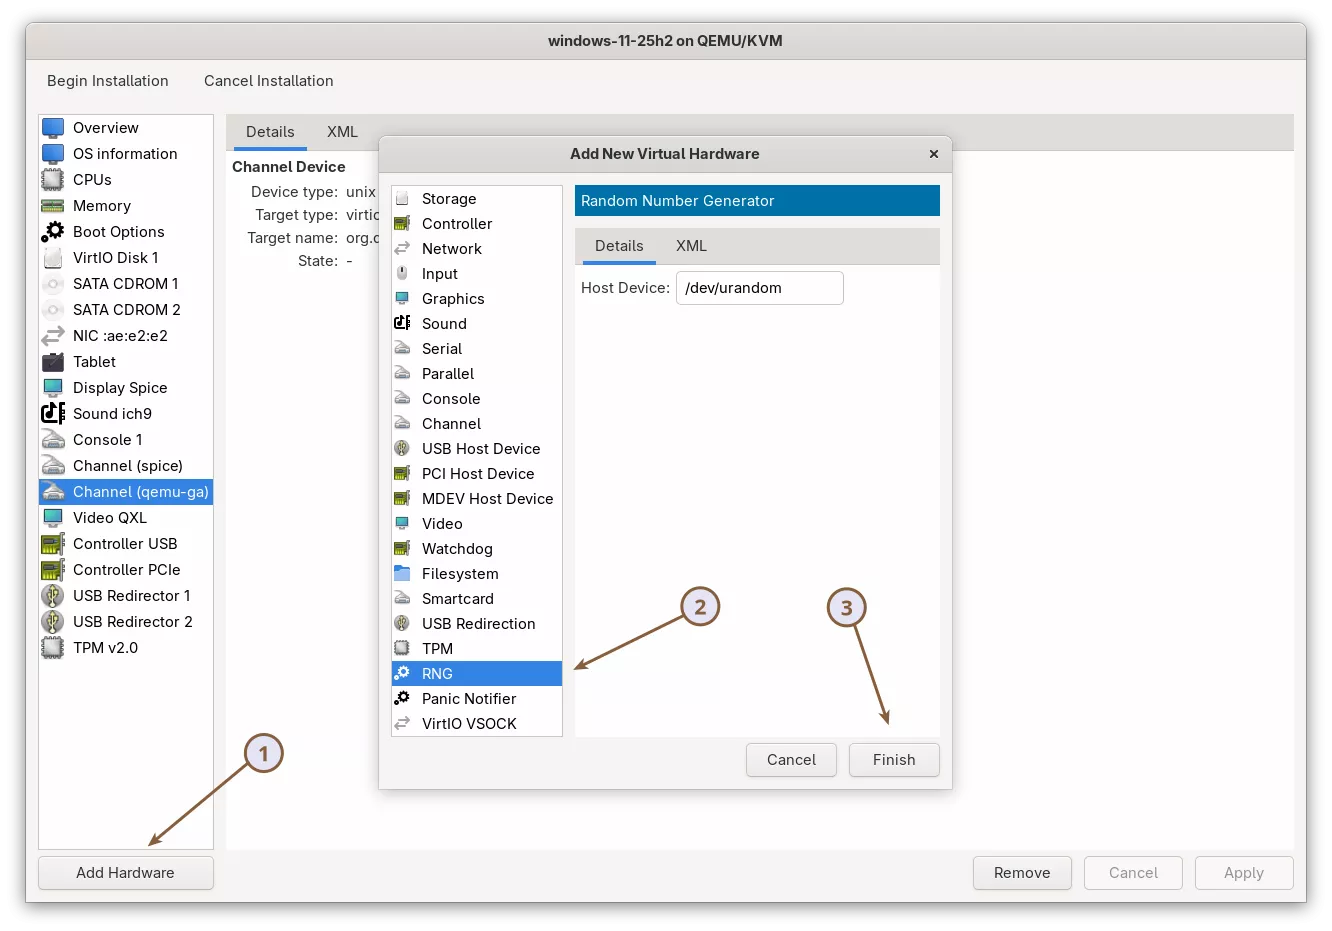Cancel the Add New Virtual Hardware dialog

tap(790, 760)
